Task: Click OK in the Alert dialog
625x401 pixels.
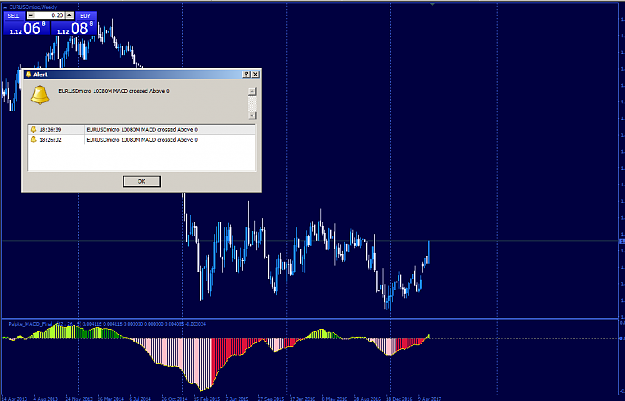Action: [142, 181]
